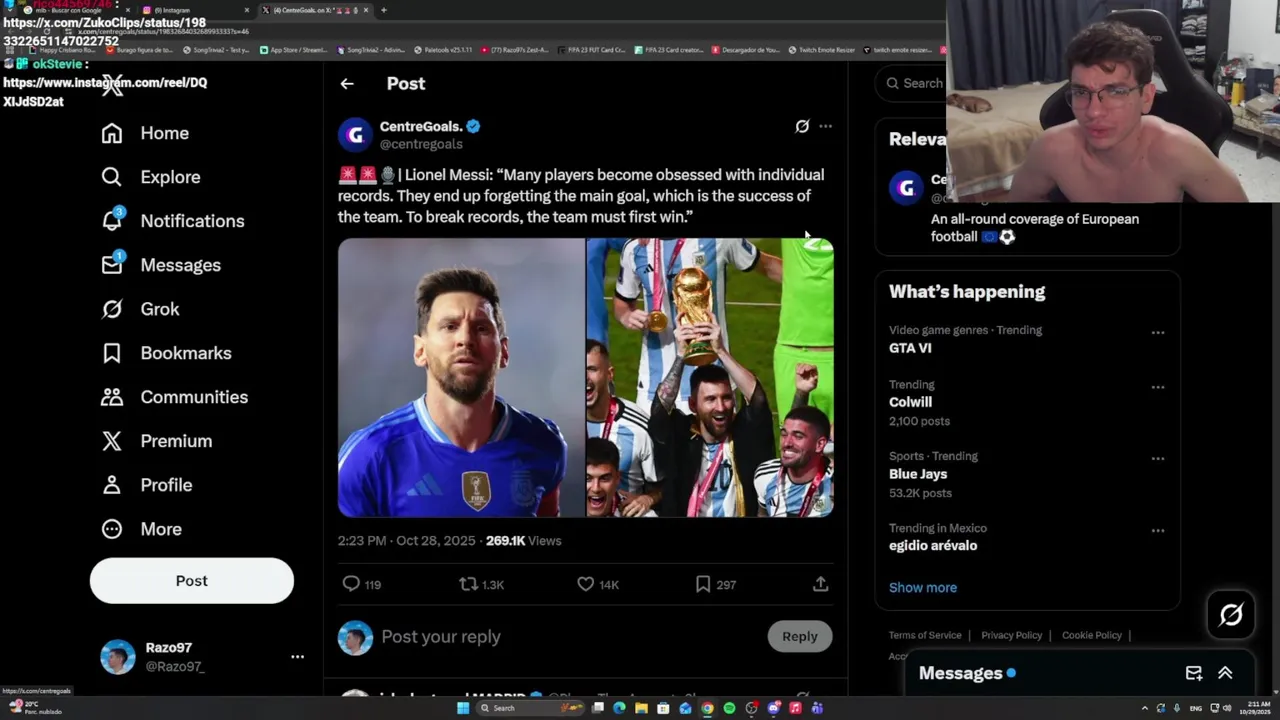Open Razo97 account menu dots
The image size is (1280, 720).
coord(297,657)
